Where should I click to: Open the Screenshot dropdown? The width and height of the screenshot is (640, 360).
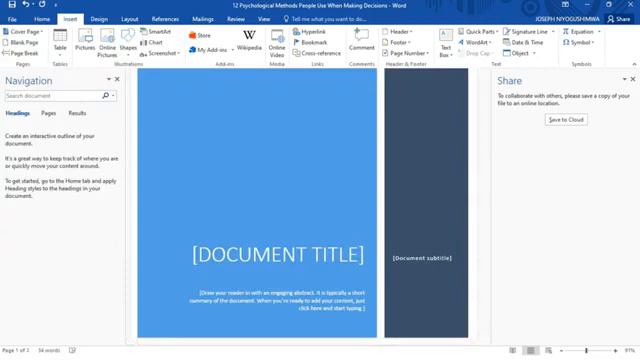(x=178, y=53)
